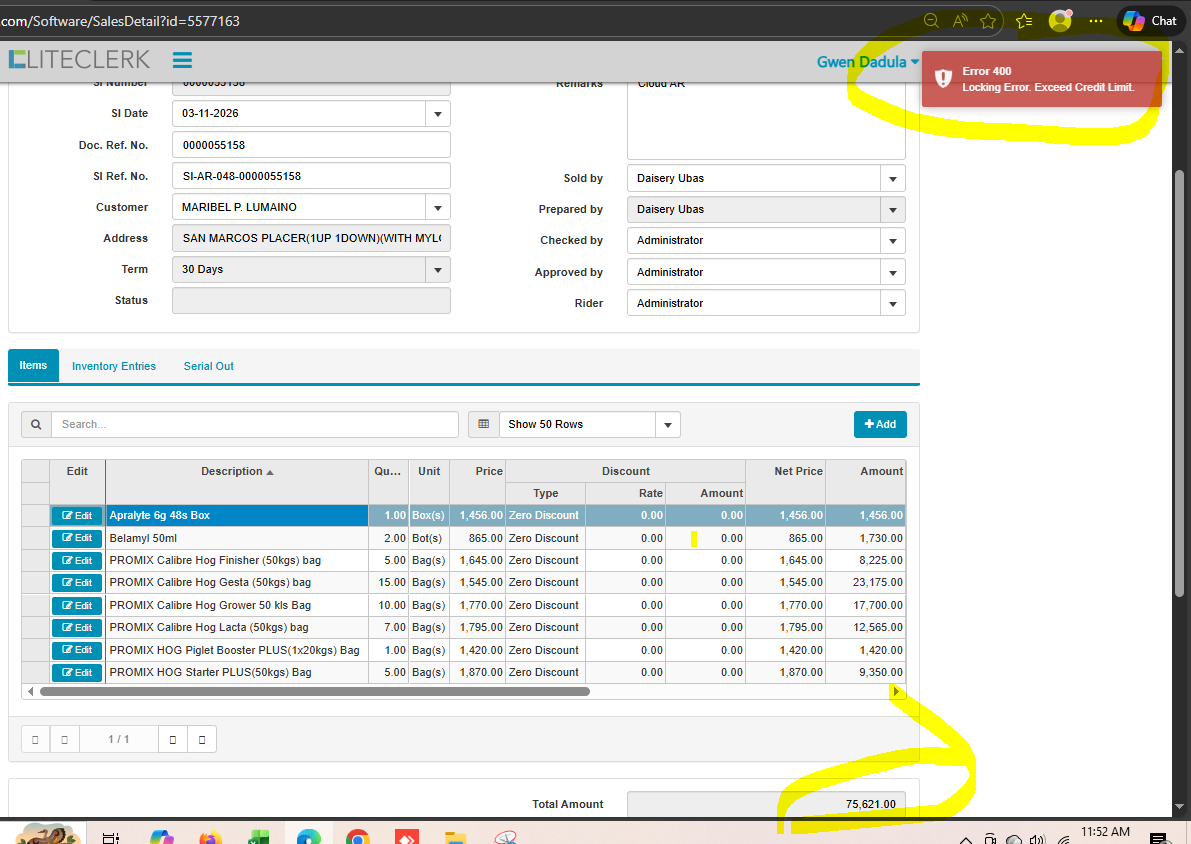Add page to favorites with star icon
The height and width of the screenshot is (844, 1191).
coord(988,21)
